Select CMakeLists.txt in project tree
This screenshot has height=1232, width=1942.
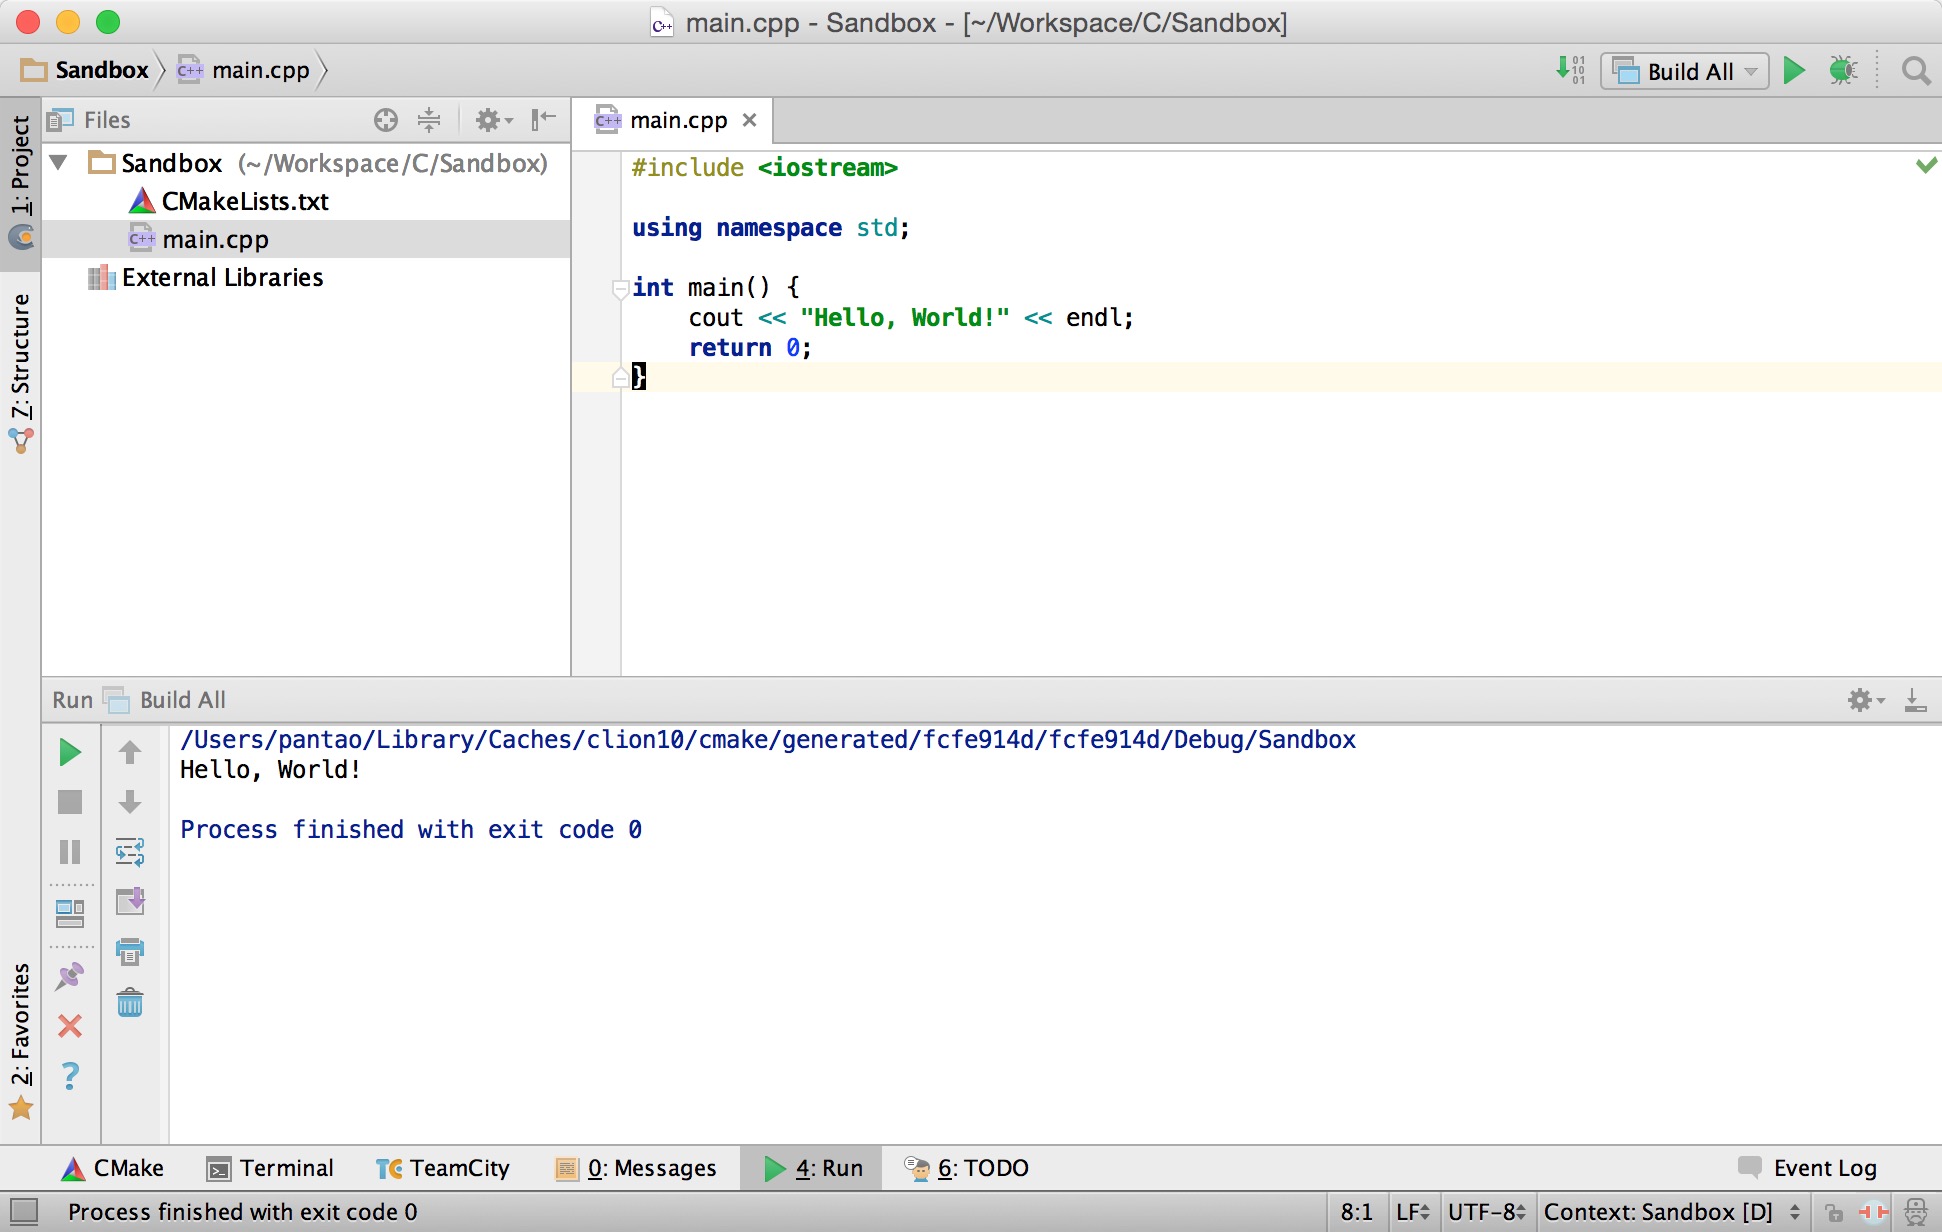245,202
